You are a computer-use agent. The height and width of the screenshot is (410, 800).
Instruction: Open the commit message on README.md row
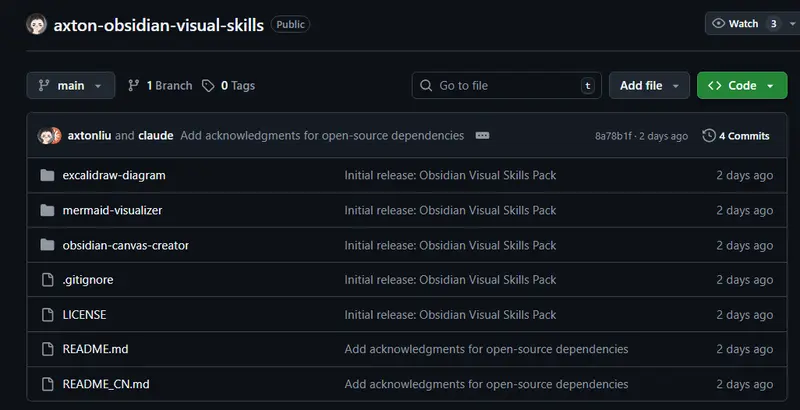(x=486, y=349)
